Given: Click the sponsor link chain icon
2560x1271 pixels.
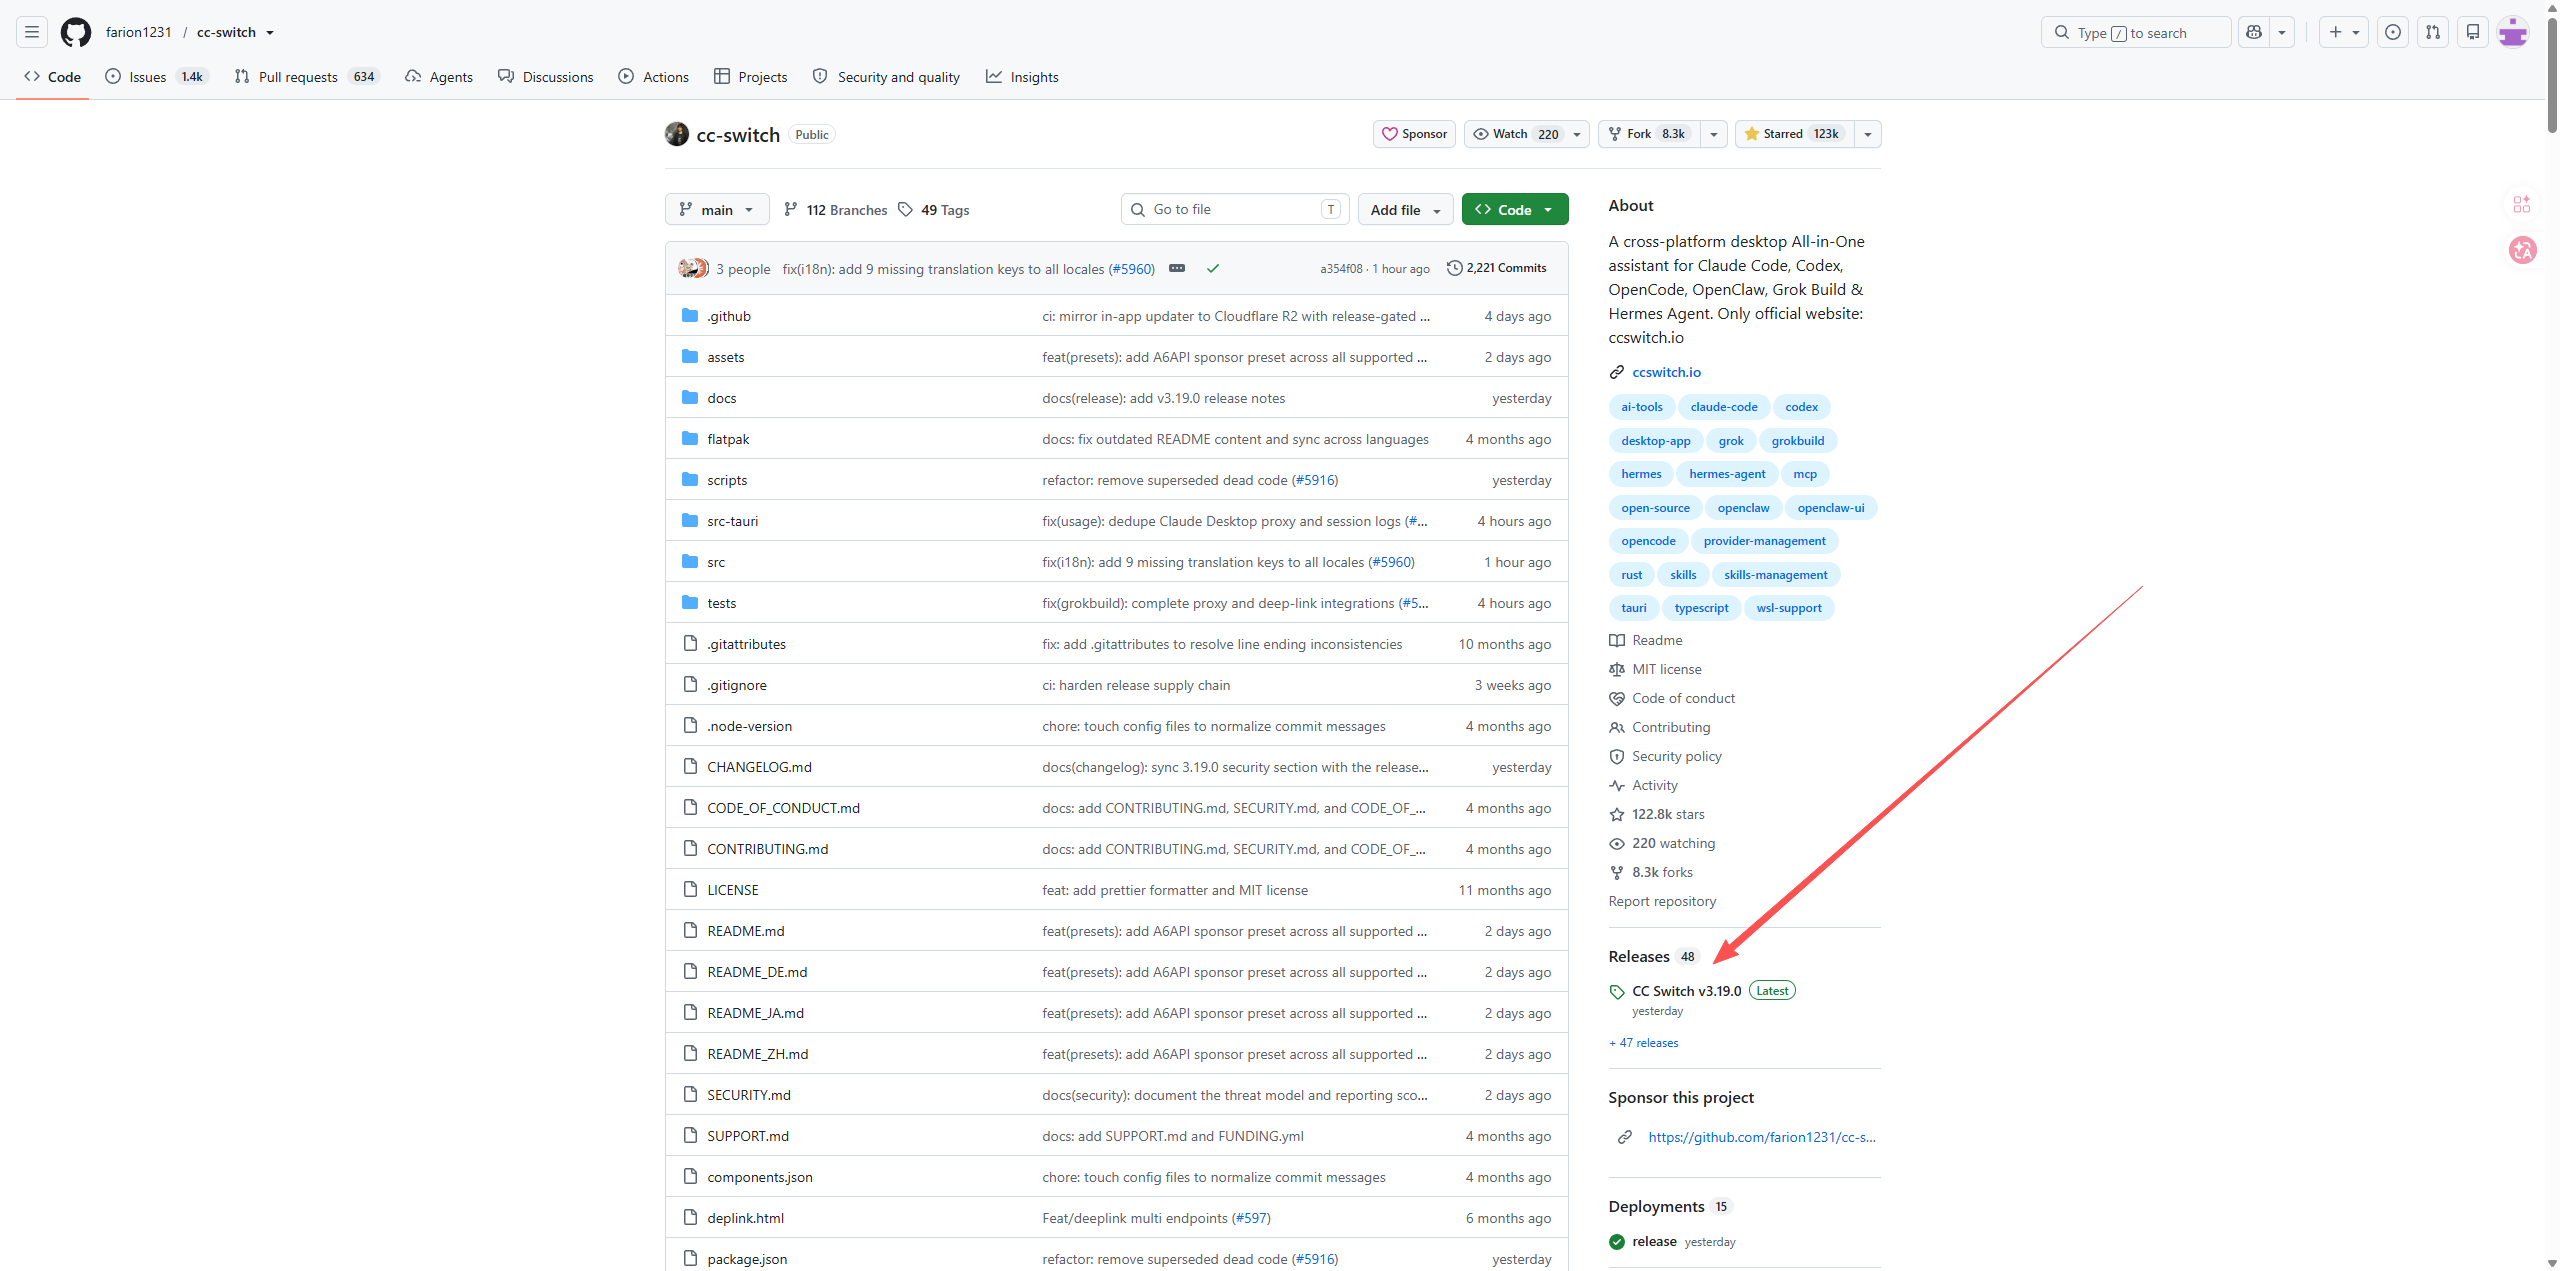Looking at the screenshot, I should click(1625, 1137).
